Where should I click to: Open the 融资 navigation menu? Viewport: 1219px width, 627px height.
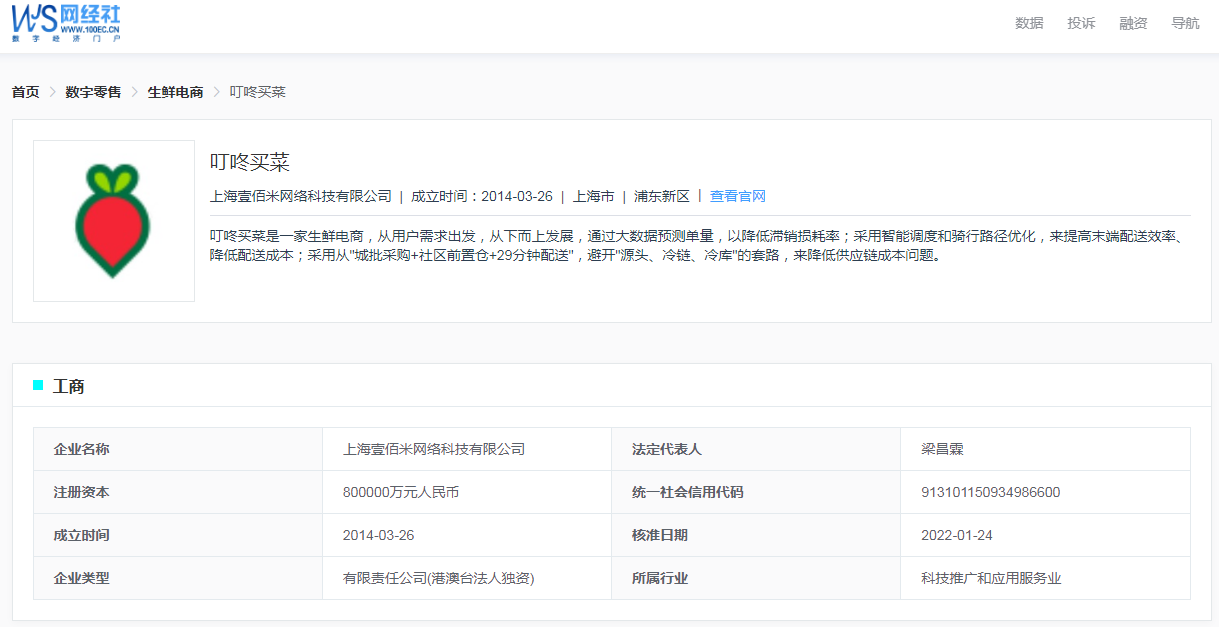[1133, 23]
